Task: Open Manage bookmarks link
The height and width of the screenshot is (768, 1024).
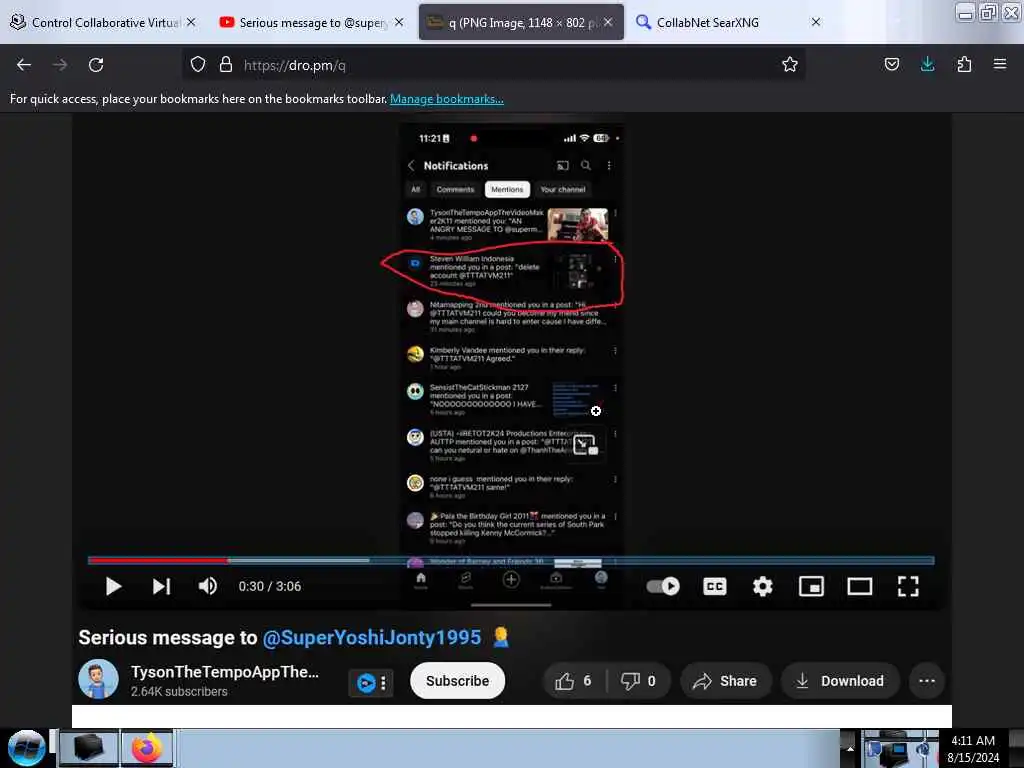Action: pos(447,99)
